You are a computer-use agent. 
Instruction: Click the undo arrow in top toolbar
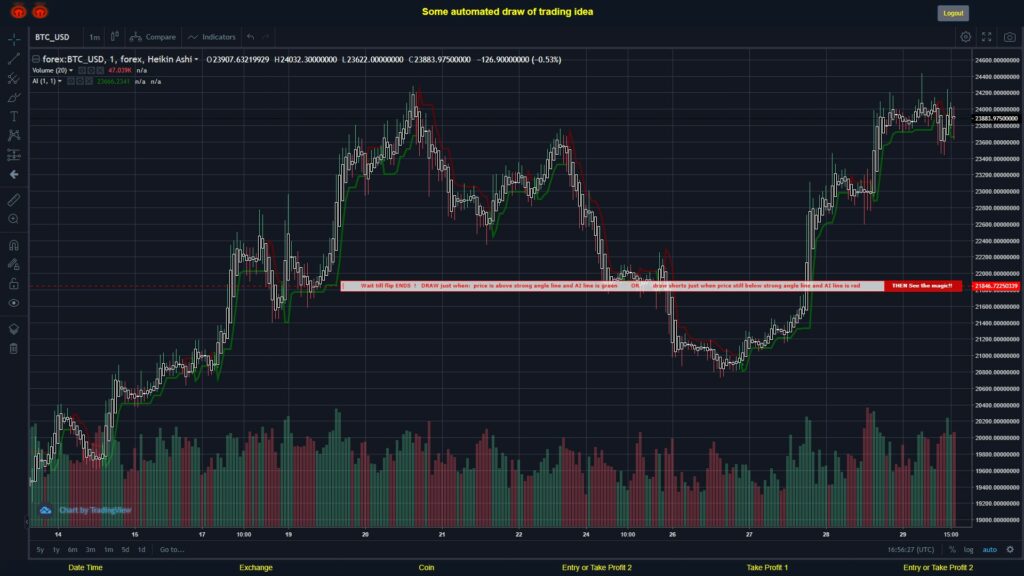click(x=251, y=37)
